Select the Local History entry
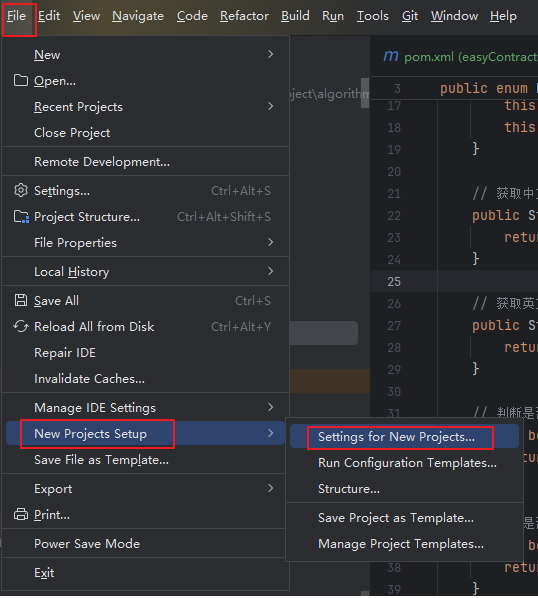538x598 pixels. pyautogui.click(x=145, y=271)
